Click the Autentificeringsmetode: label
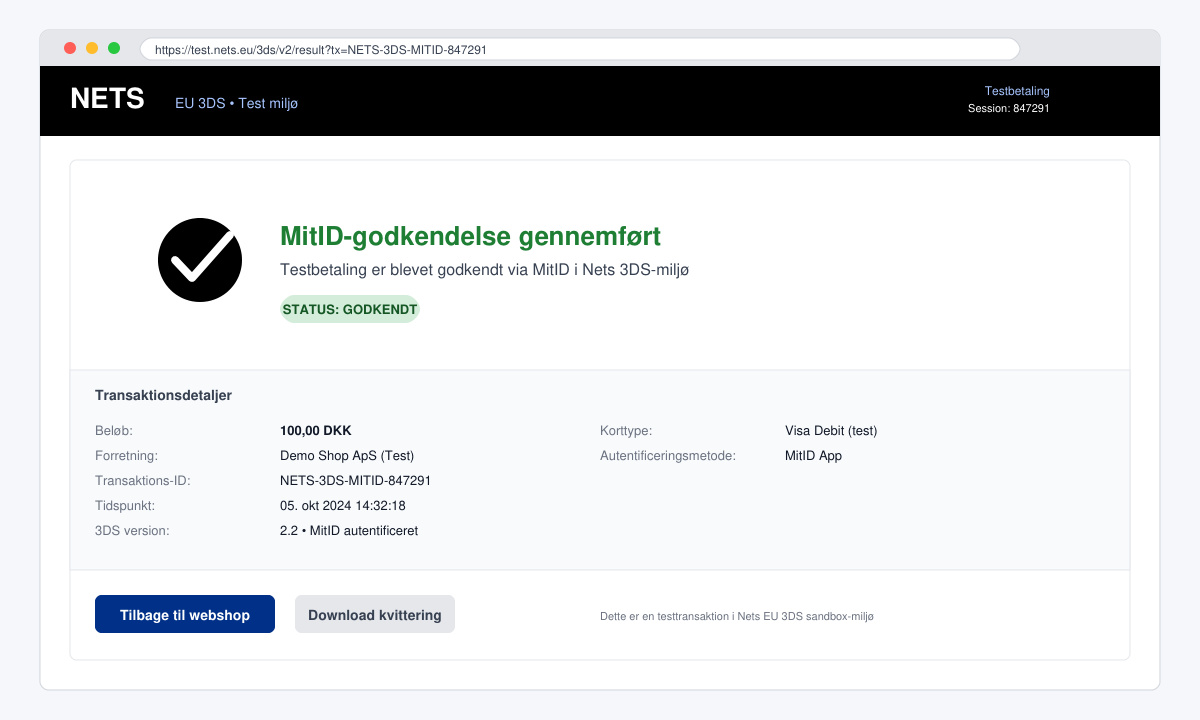Image resolution: width=1200 pixels, height=720 pixels. (x=668, y=456)
